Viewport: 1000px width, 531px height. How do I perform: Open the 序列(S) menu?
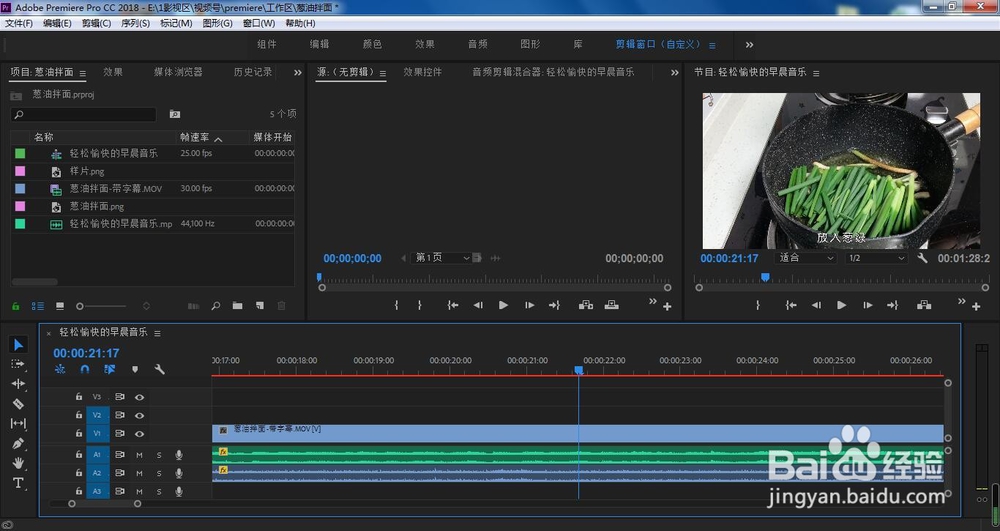coord(135,23)
